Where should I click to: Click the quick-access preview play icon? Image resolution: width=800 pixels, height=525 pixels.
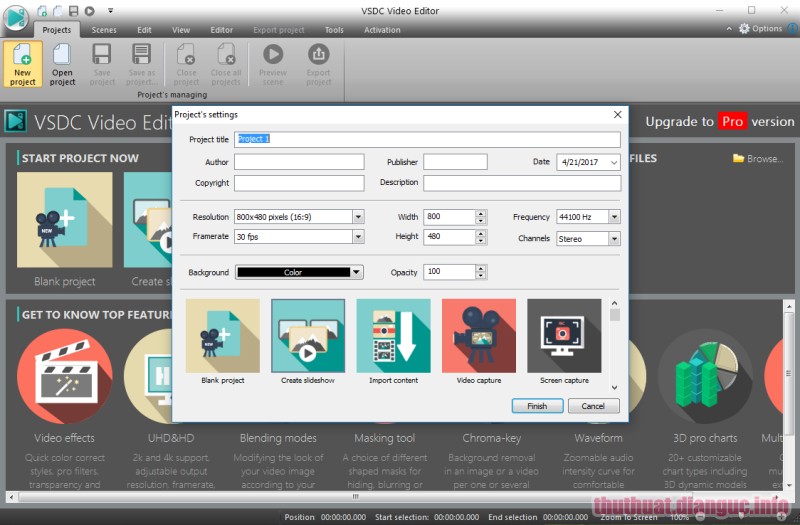[x=90, y=11]
